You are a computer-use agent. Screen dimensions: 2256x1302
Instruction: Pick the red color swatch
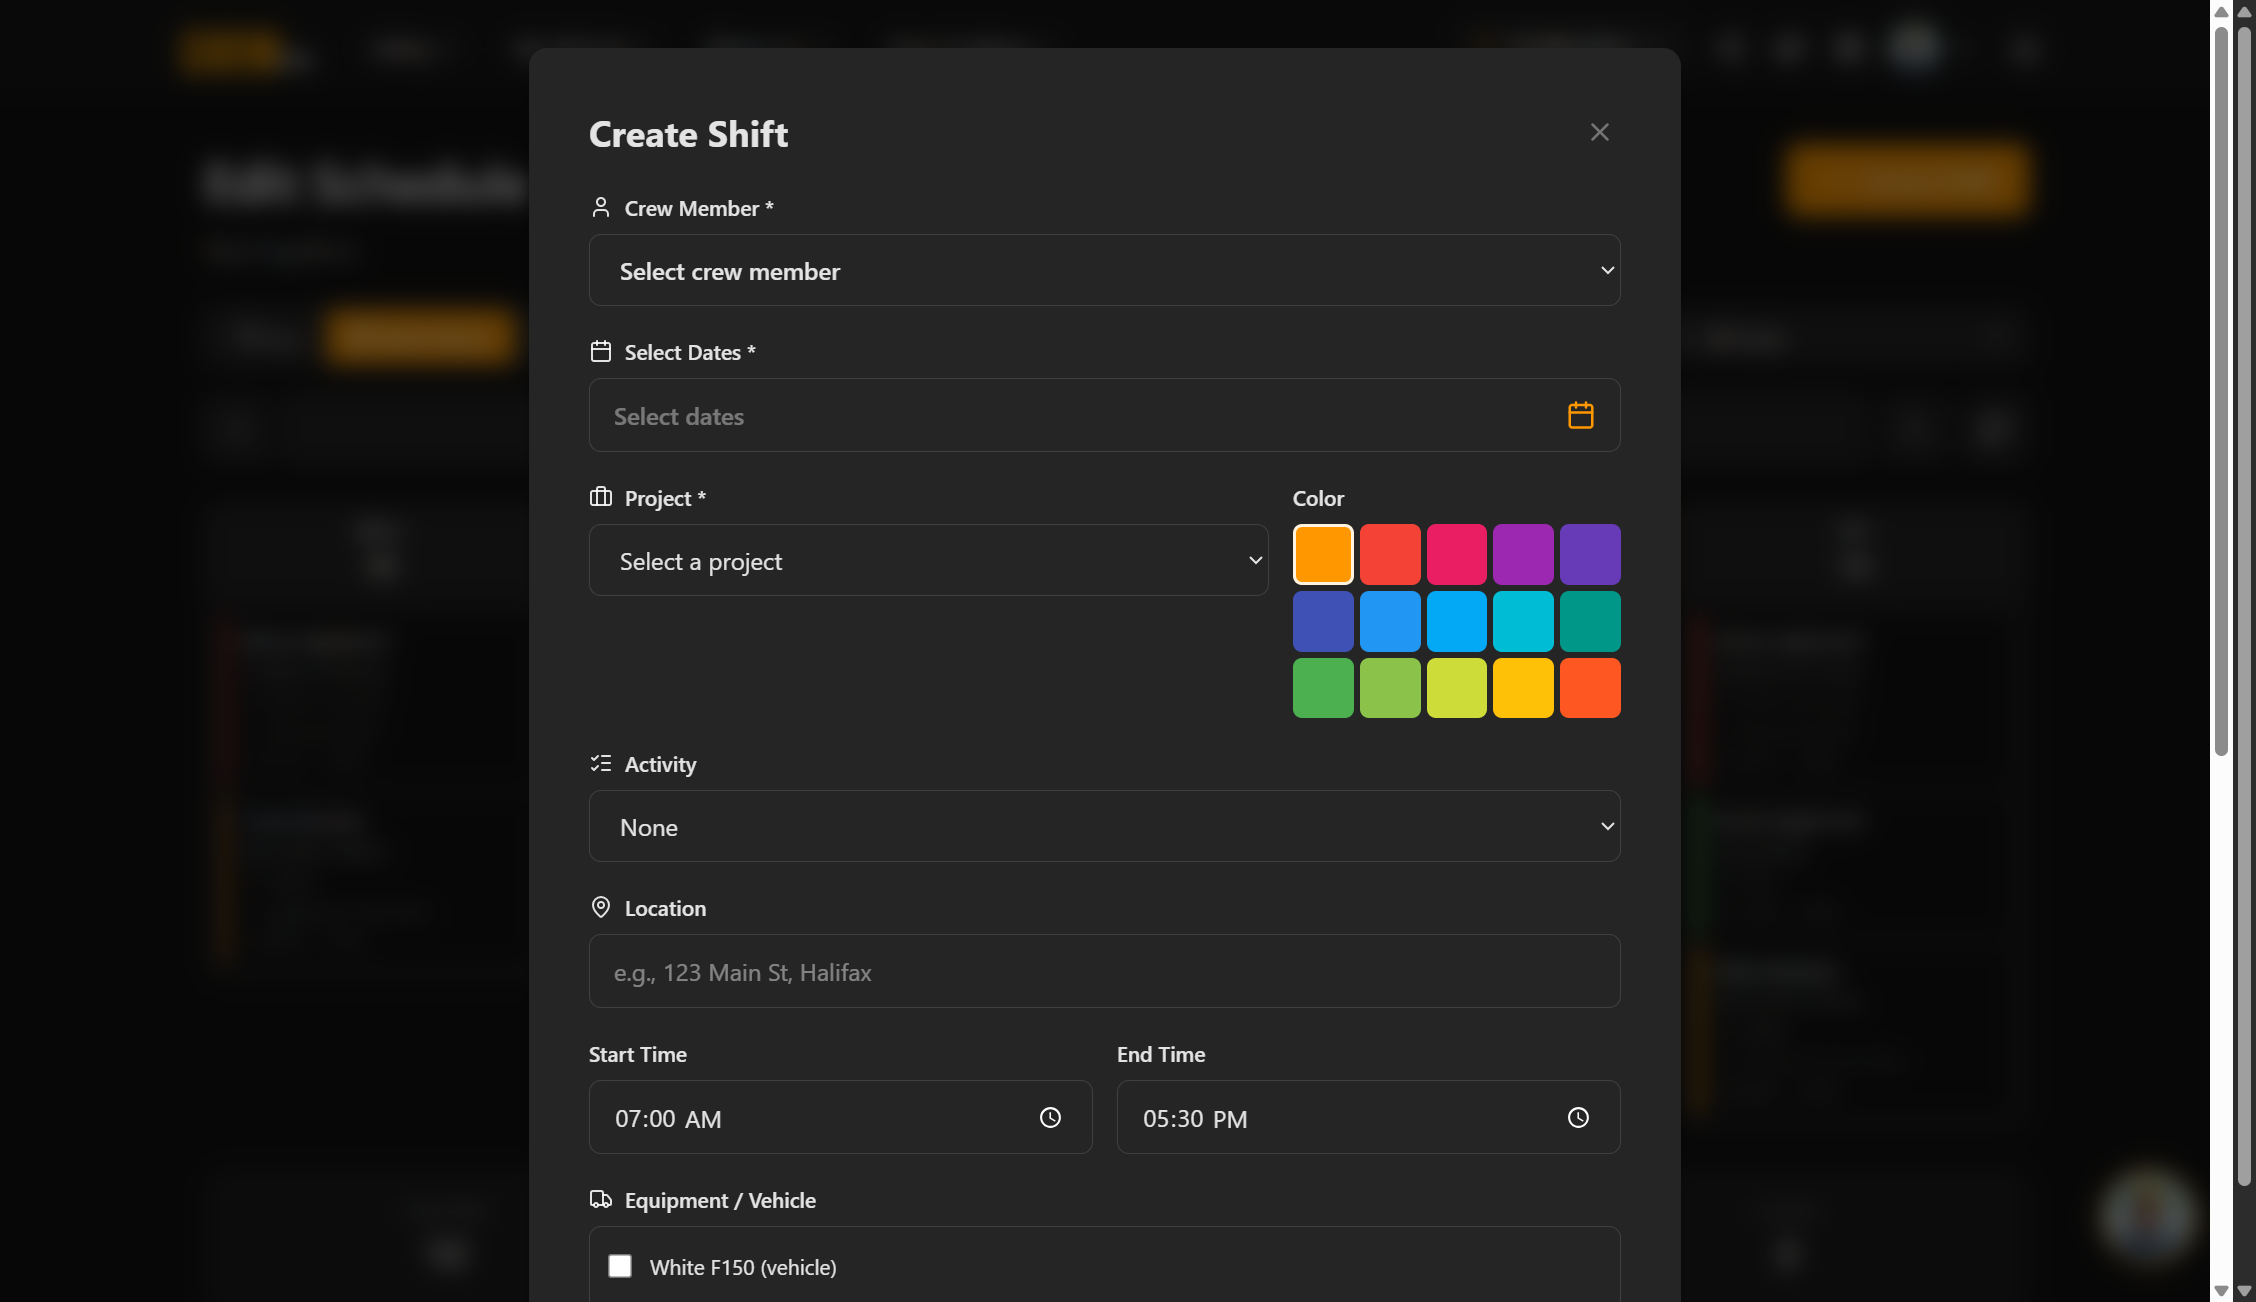(x=1389, y=554)
